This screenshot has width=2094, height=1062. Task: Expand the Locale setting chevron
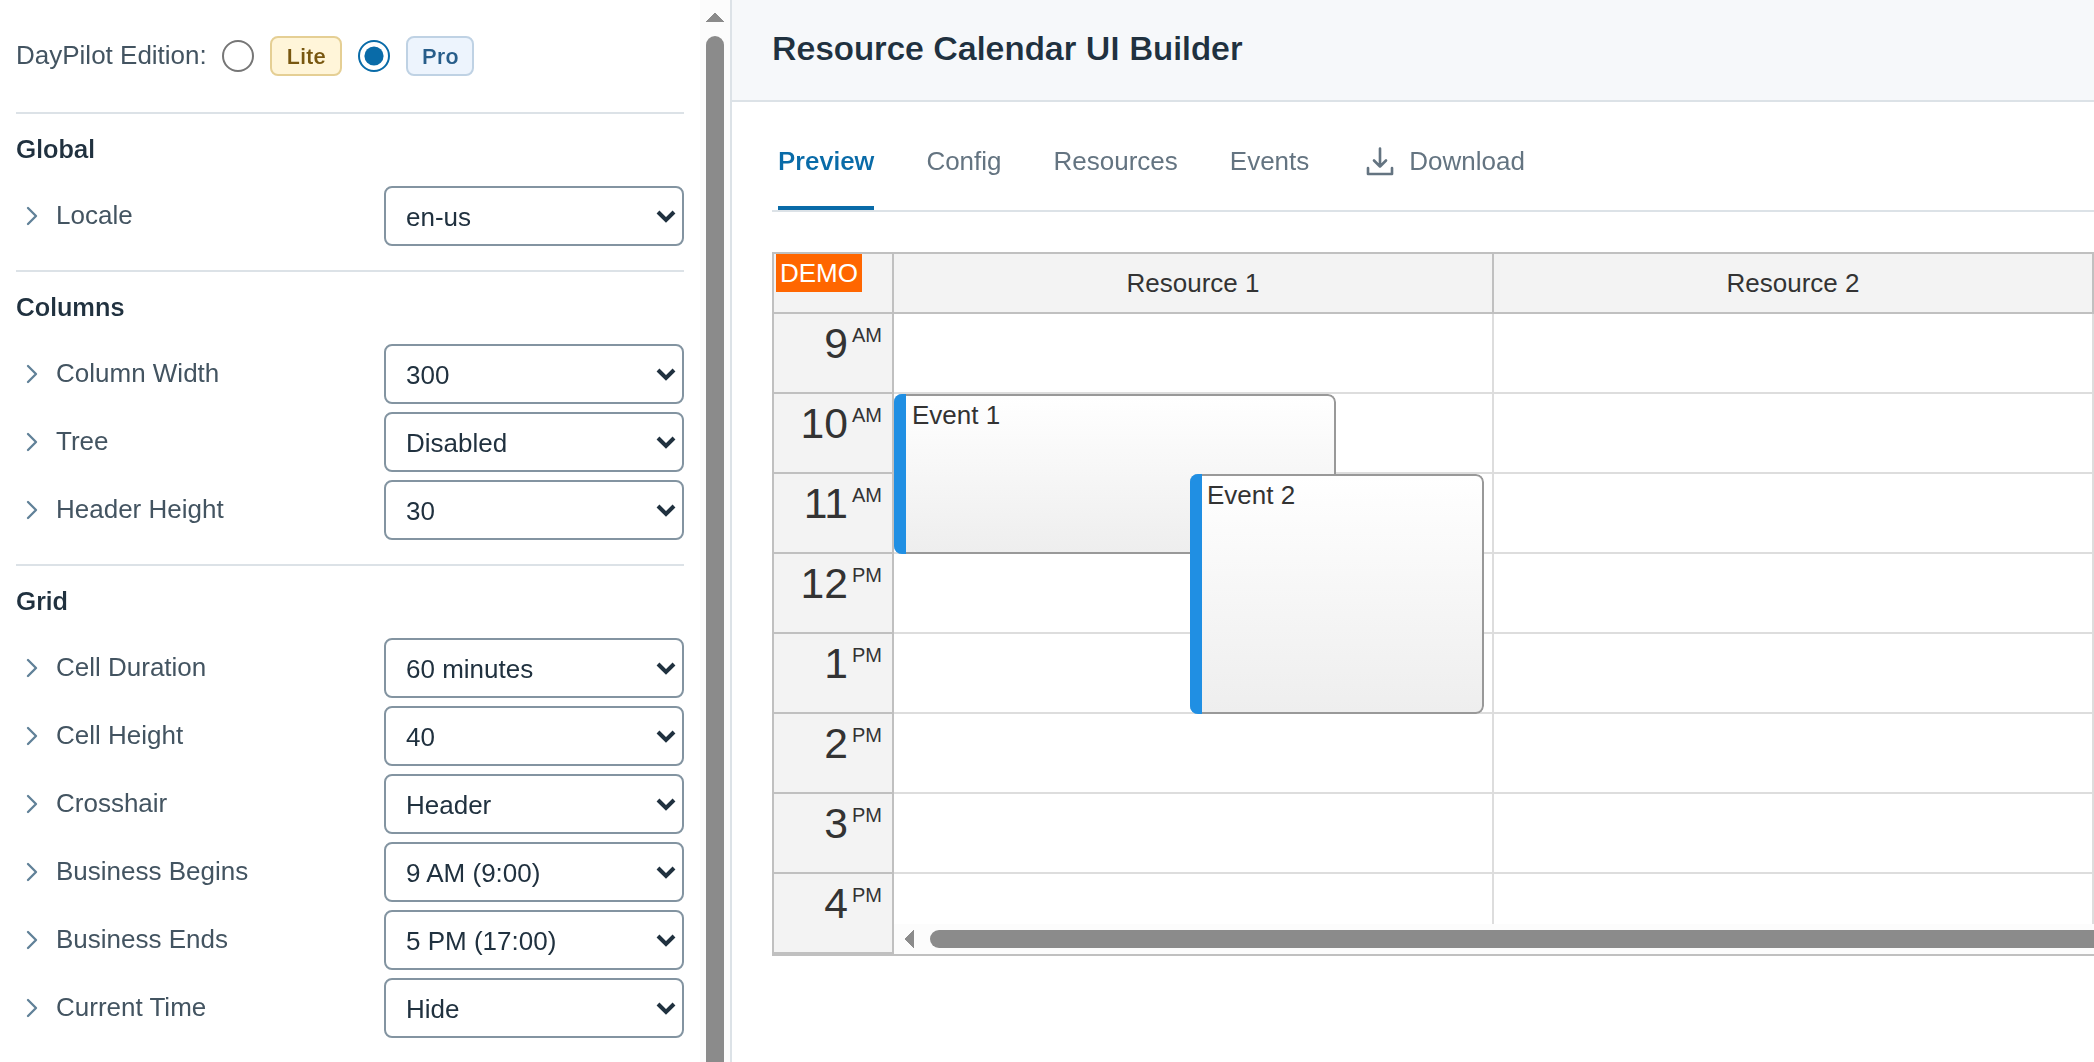point(32,216)
